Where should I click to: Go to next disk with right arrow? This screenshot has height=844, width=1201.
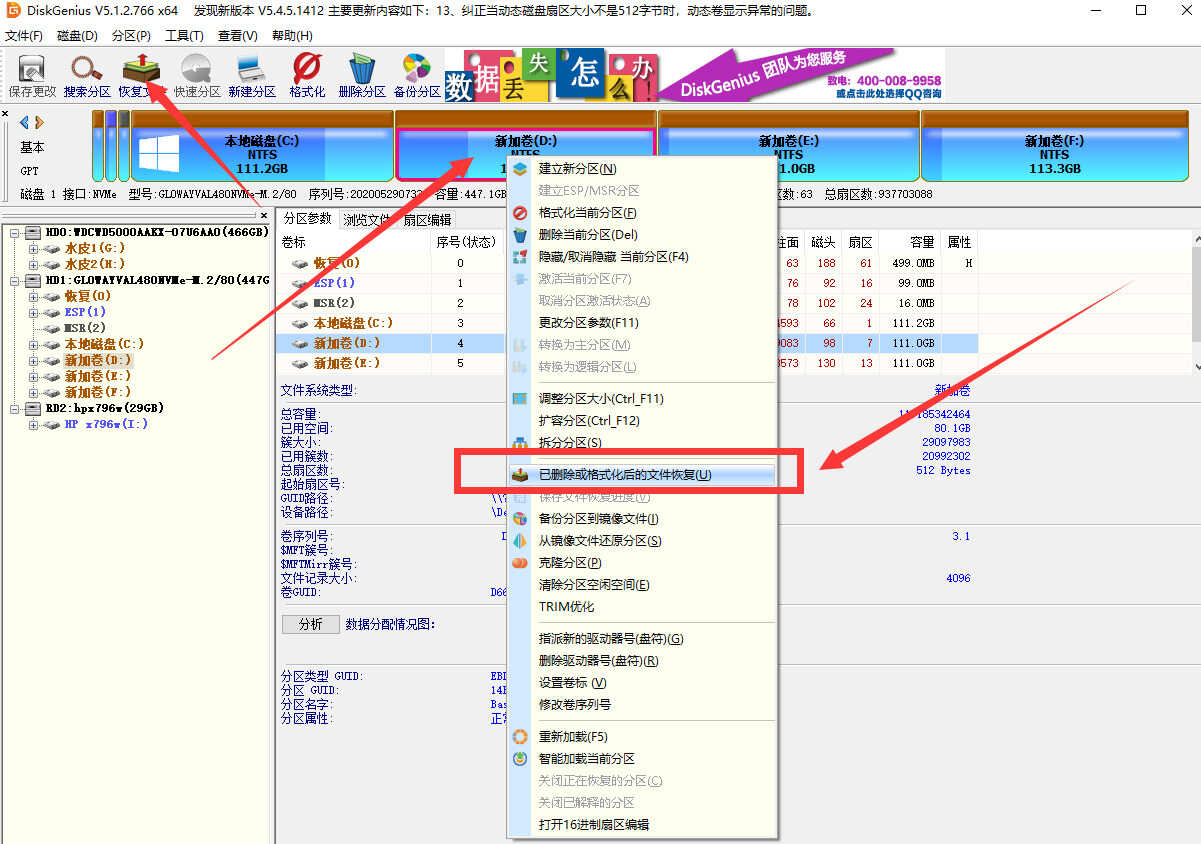[39, 122]
